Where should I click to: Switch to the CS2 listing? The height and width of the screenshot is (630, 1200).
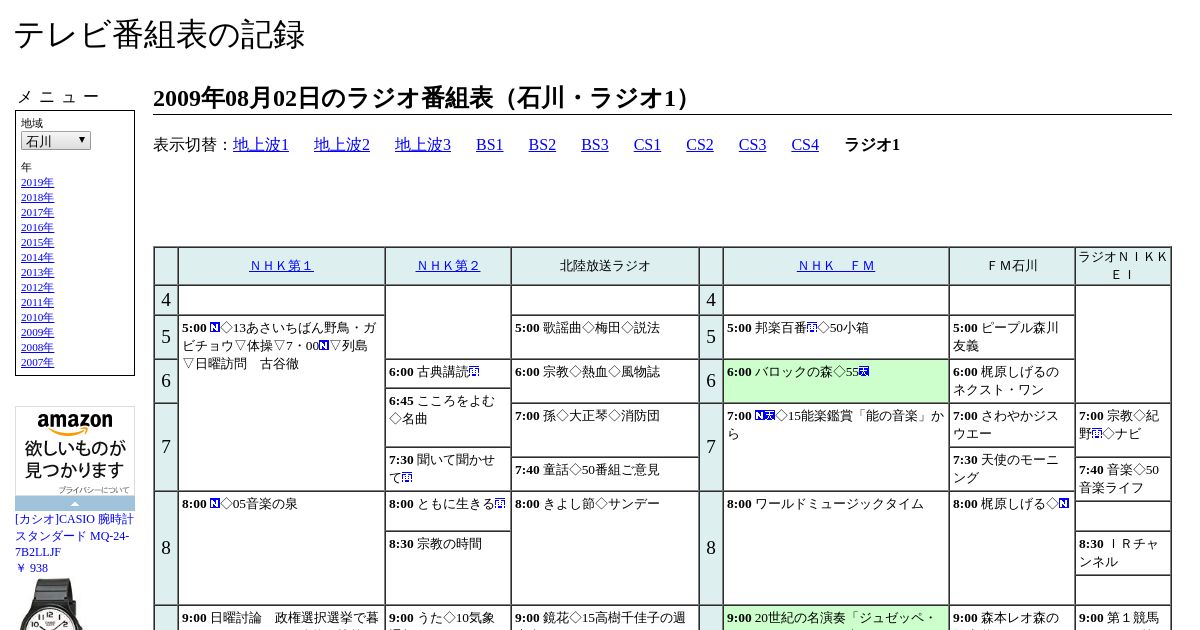[x=700, y=145]
